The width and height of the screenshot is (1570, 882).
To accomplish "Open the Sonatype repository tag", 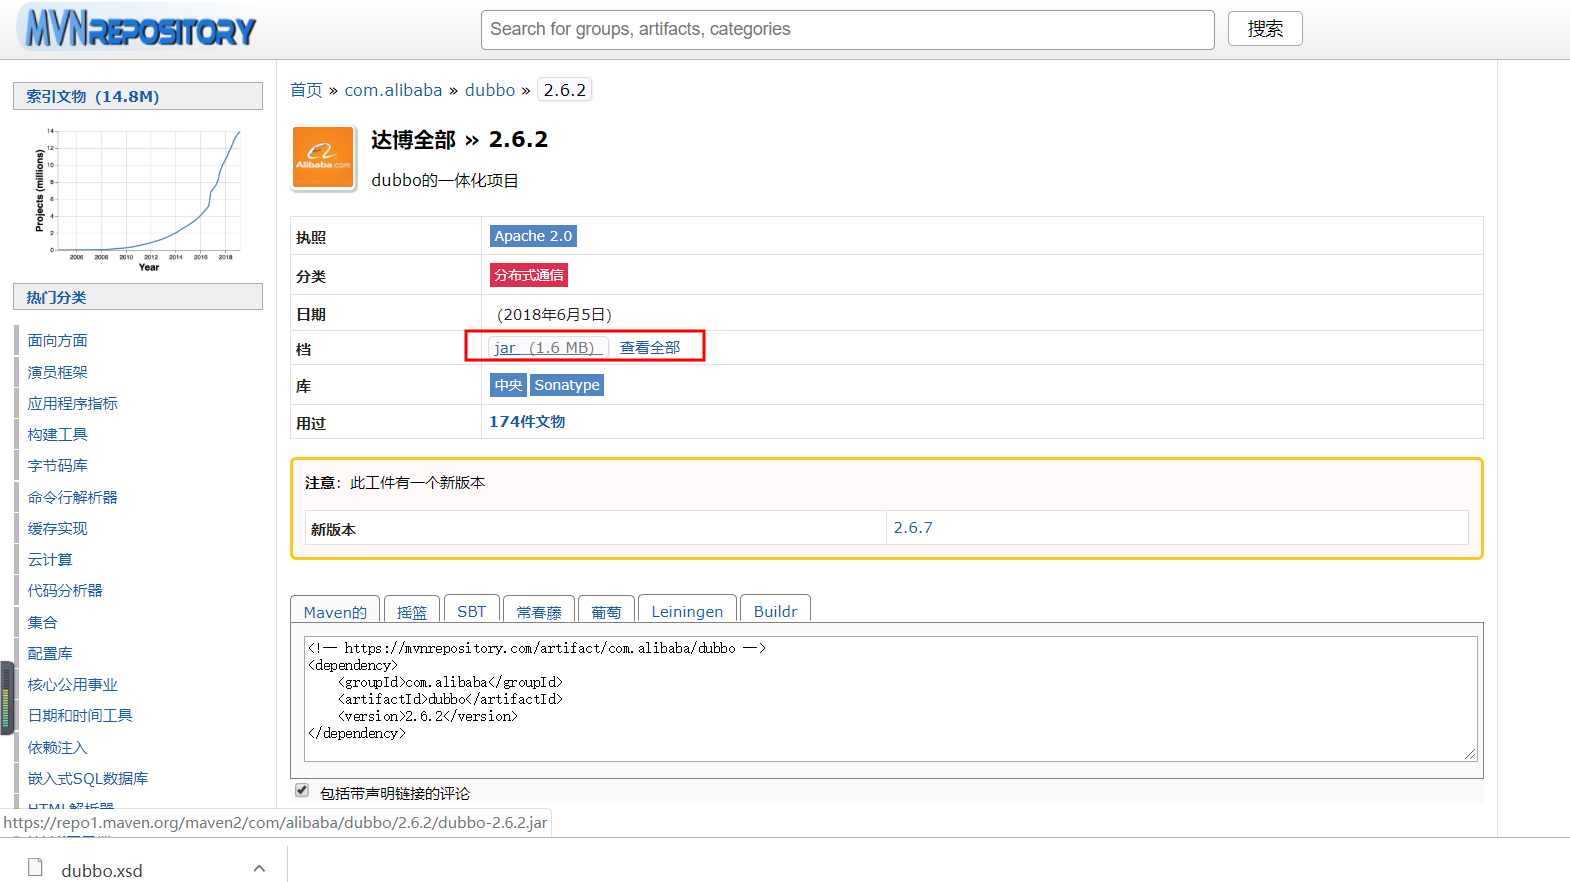I will pyautogui.click(x=567, y=385).
